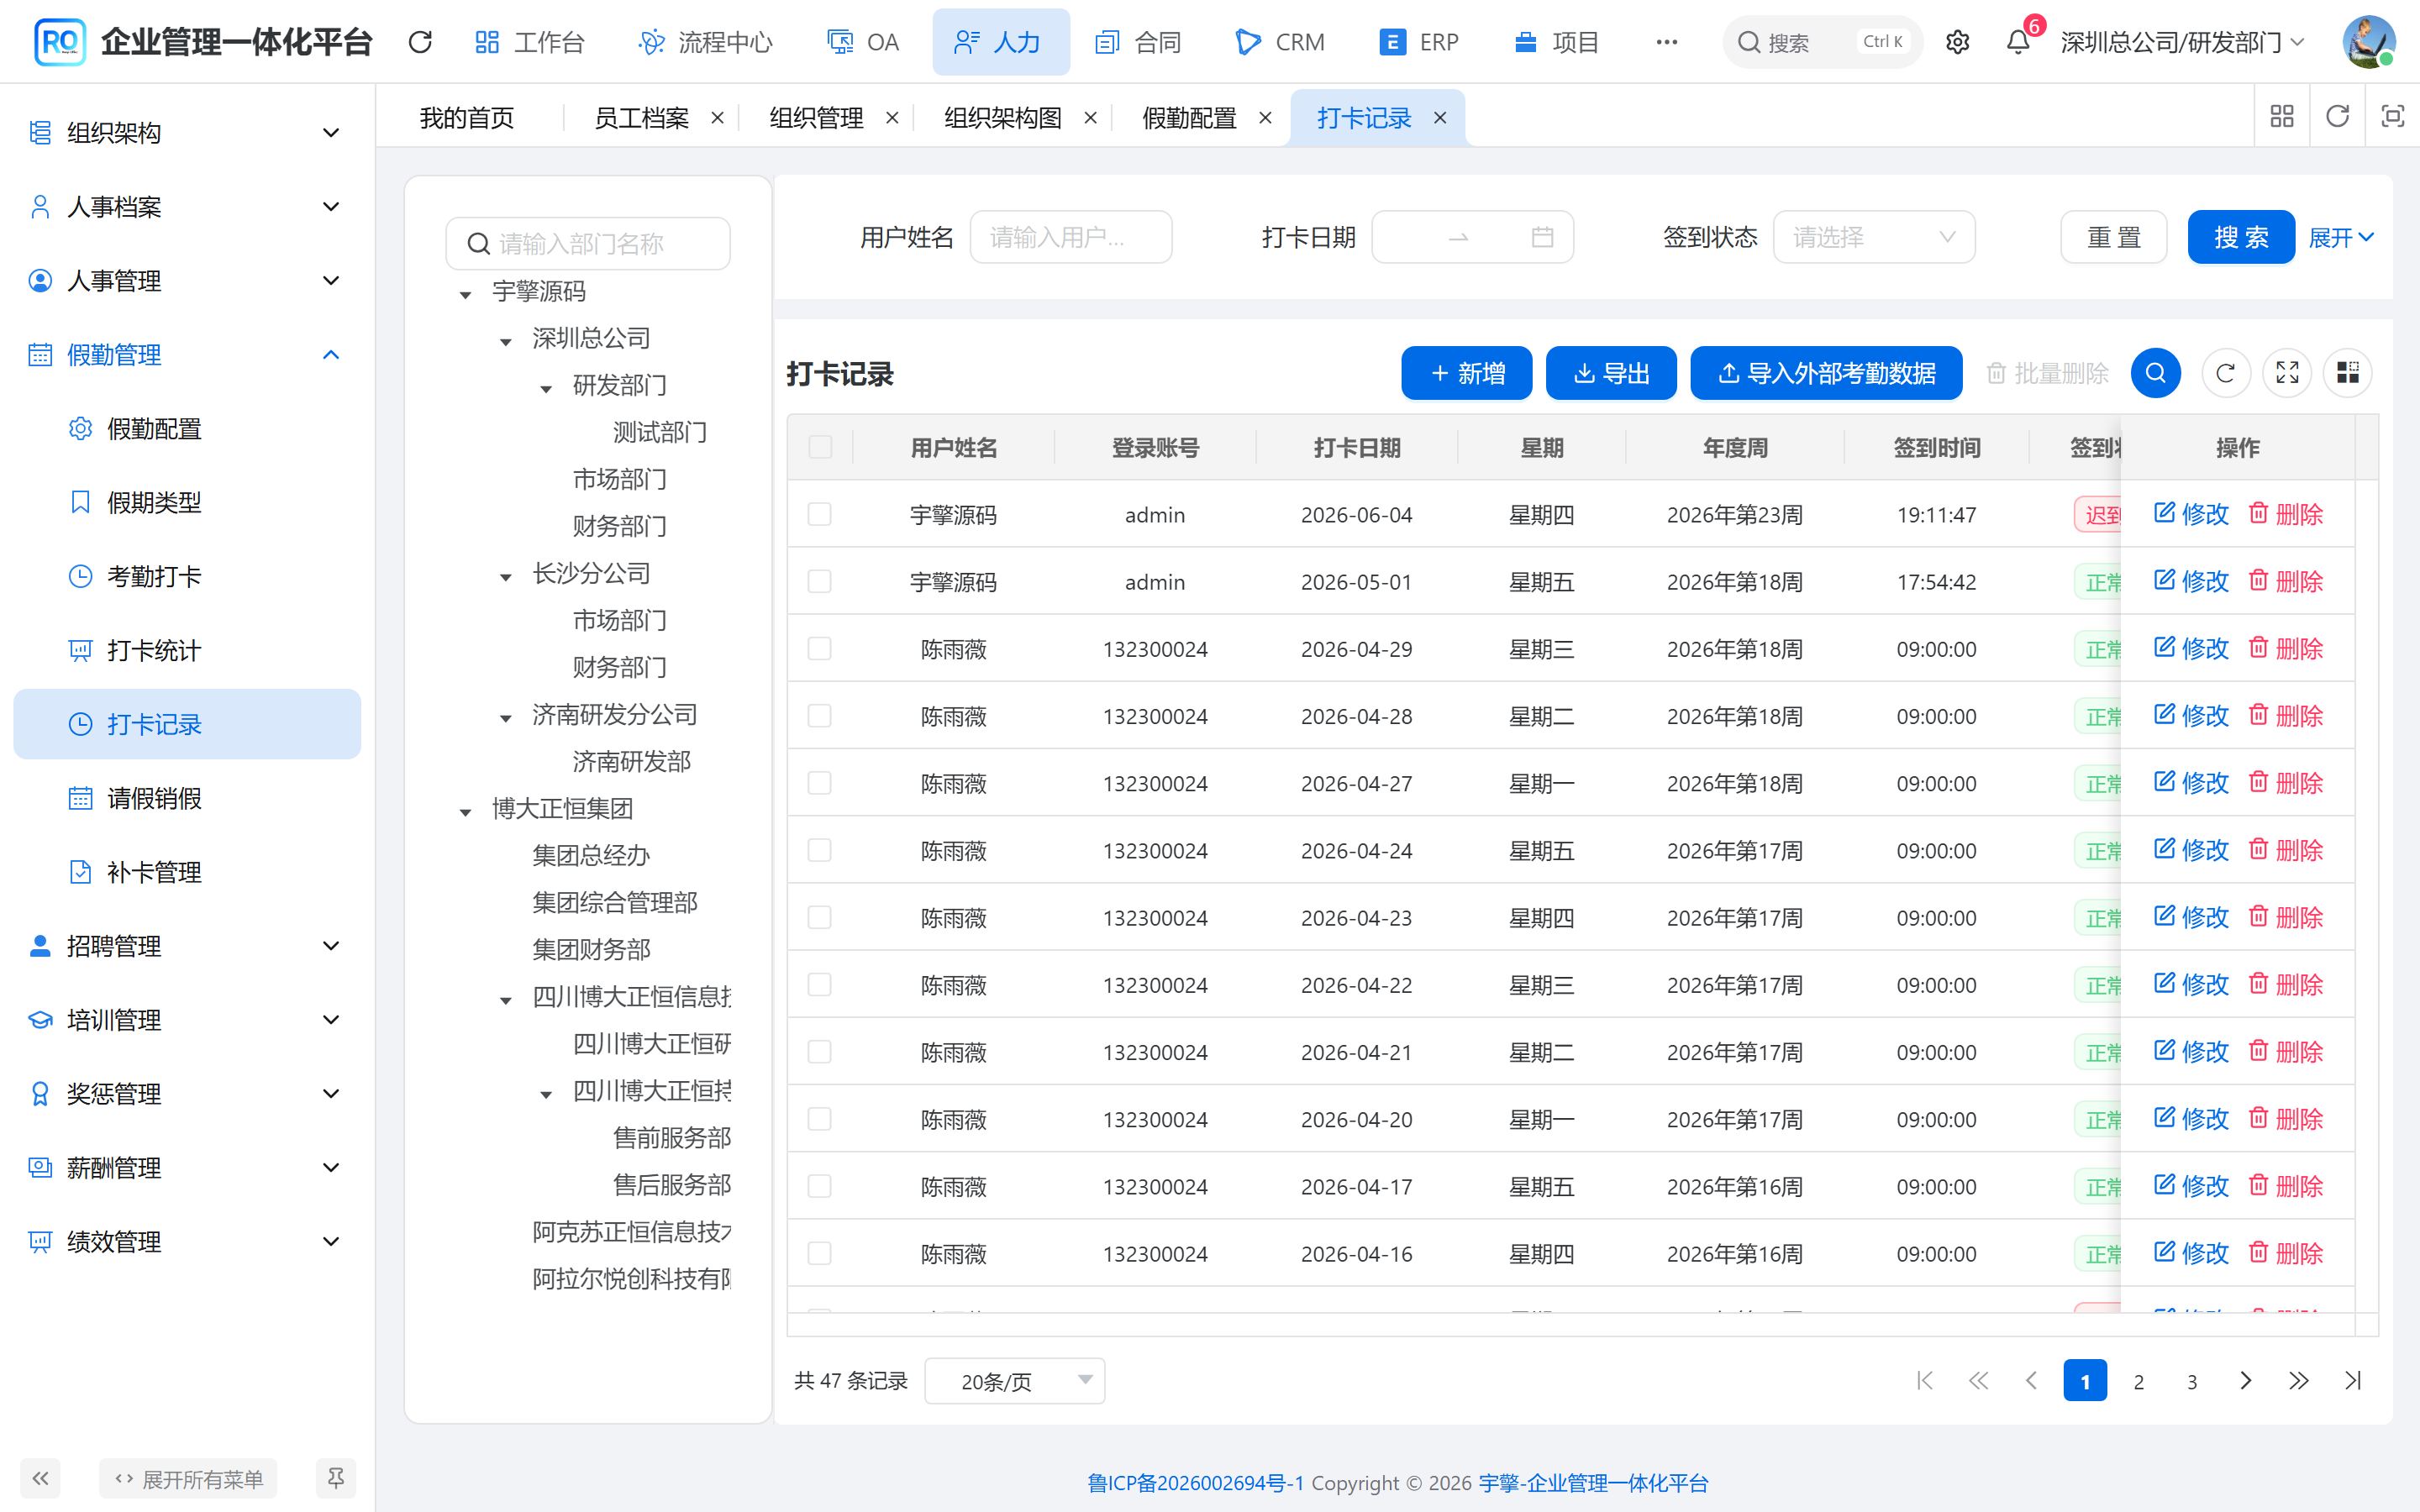The height and width of the screenshot is (1512, 2420).
Task: Click the 用户姓名 input field
Action: pos(1070,237)
